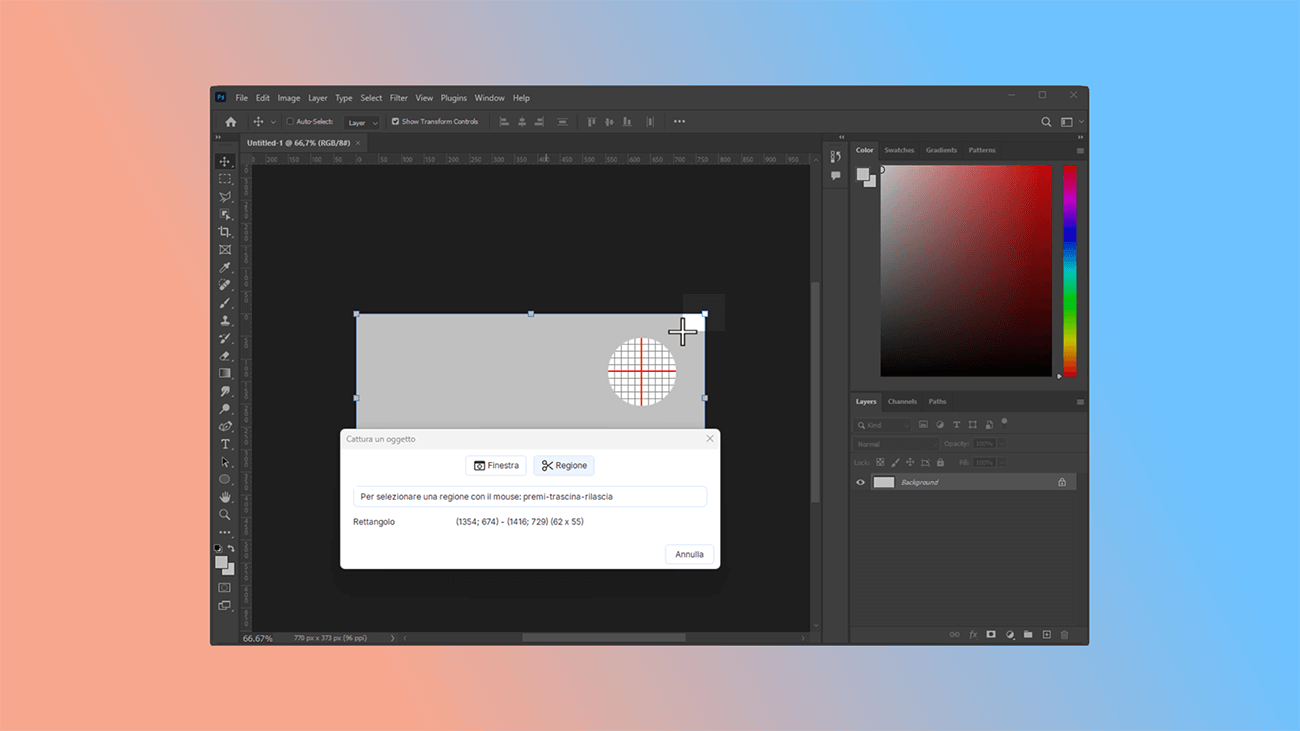The image size is (1300, 731).
Task: Select the Eyedropper tool in the toolbar
Action: click(225, 268)
